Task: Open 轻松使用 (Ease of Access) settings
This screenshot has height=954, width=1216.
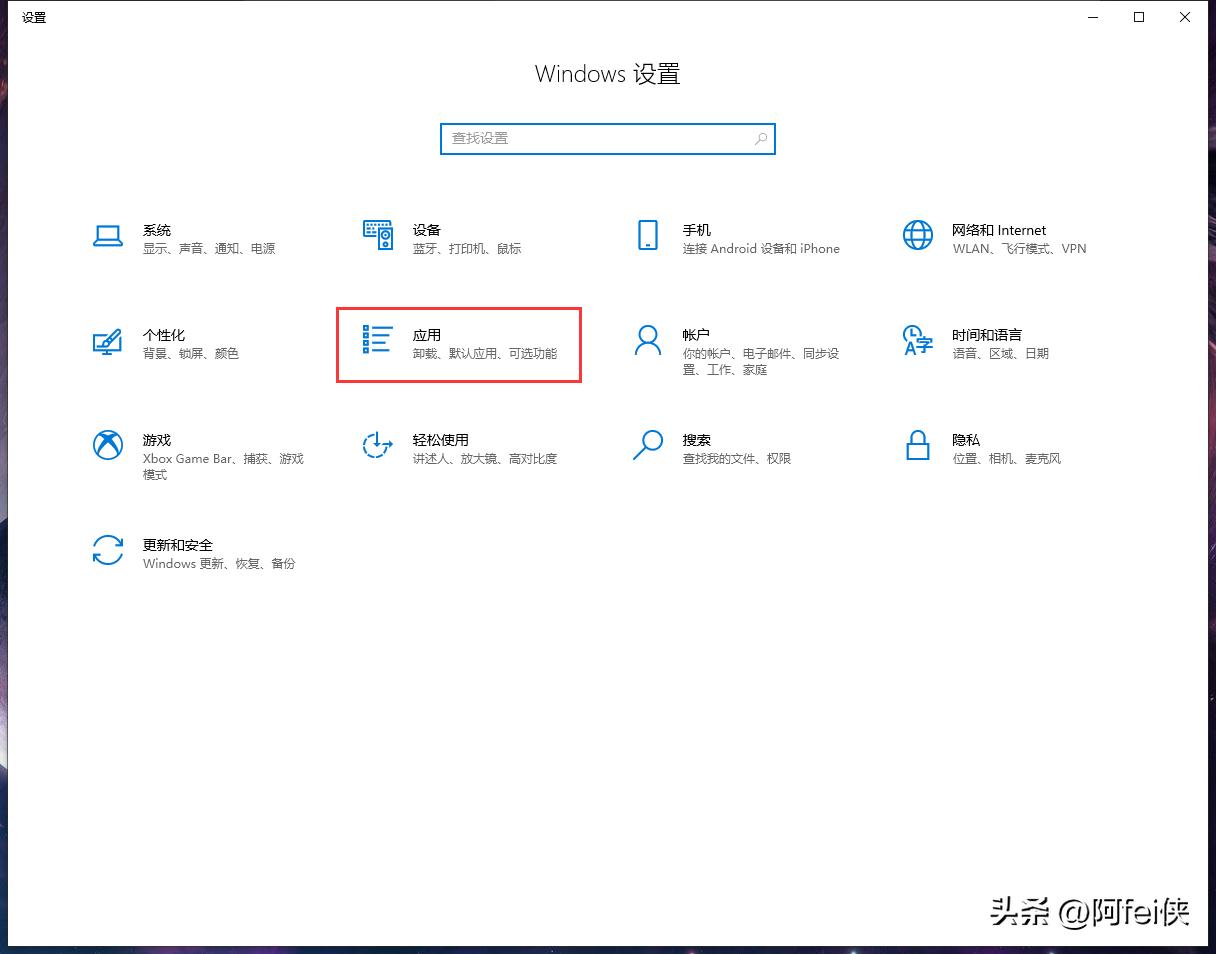Action: point(450,449)
